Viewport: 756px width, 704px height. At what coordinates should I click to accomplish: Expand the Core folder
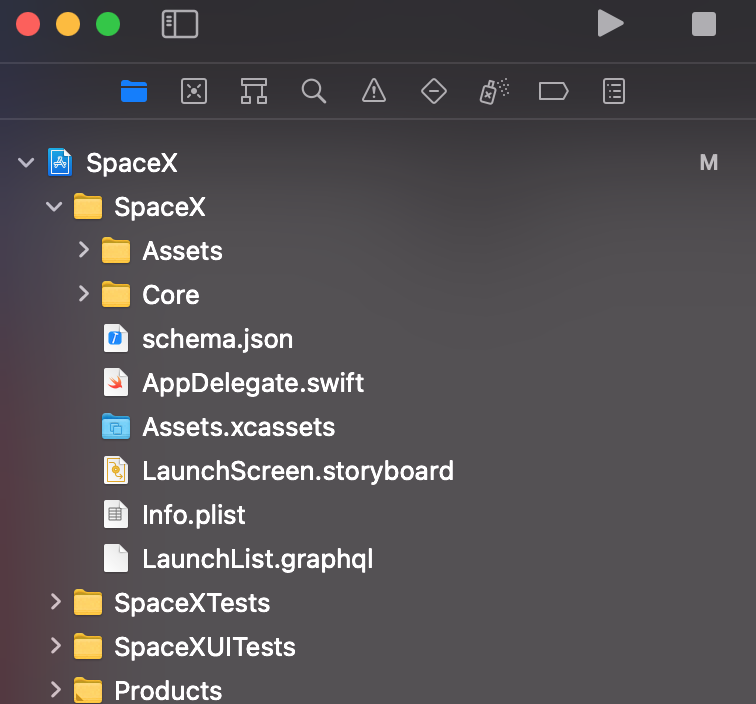pyautogui.click(x=84, y=294)
